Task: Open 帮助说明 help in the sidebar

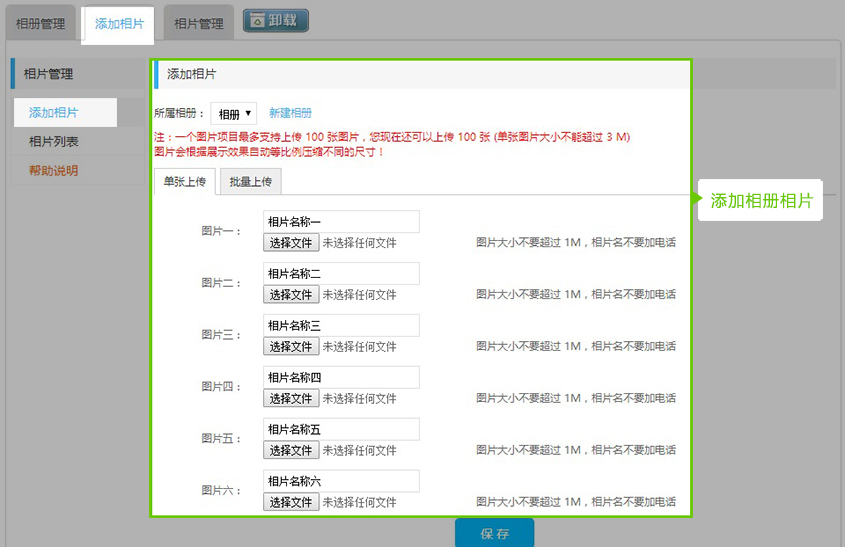Action: pyautogui.click(x=54, y=171)
